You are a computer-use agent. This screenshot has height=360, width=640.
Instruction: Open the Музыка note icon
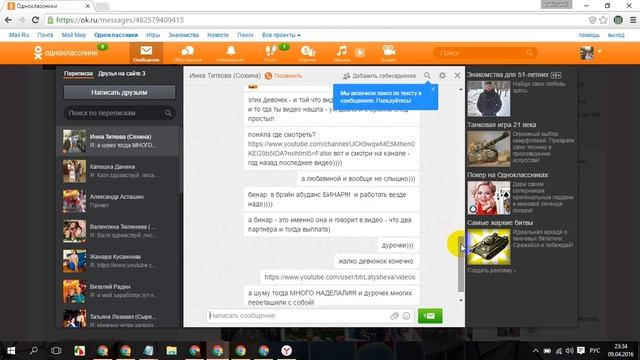pyautogui.click(x=342, y=53)
